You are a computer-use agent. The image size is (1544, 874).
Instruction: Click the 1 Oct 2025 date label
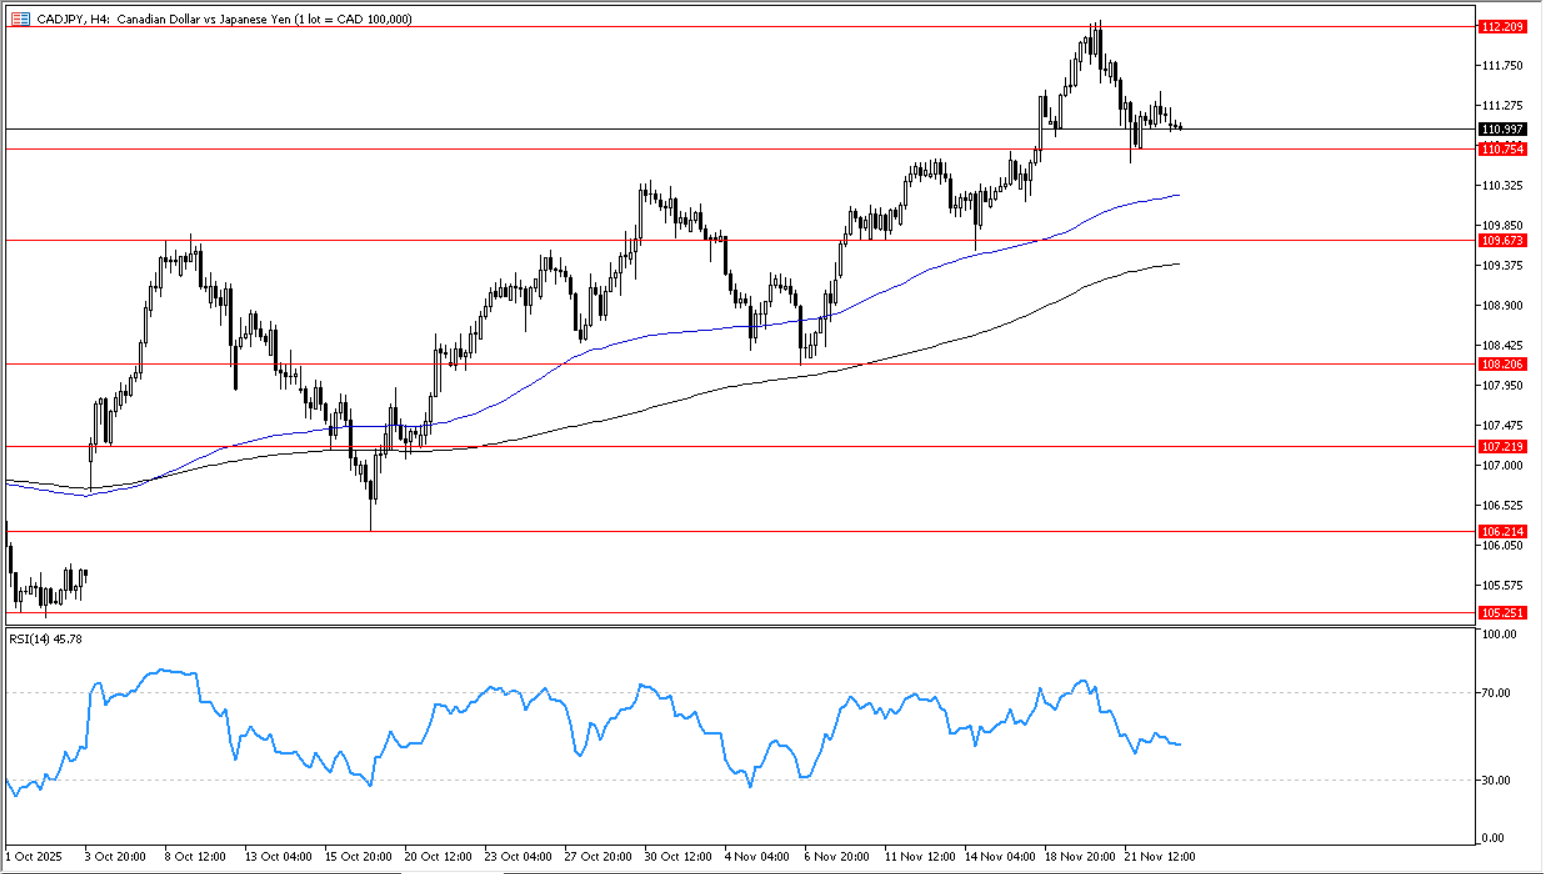34,857
